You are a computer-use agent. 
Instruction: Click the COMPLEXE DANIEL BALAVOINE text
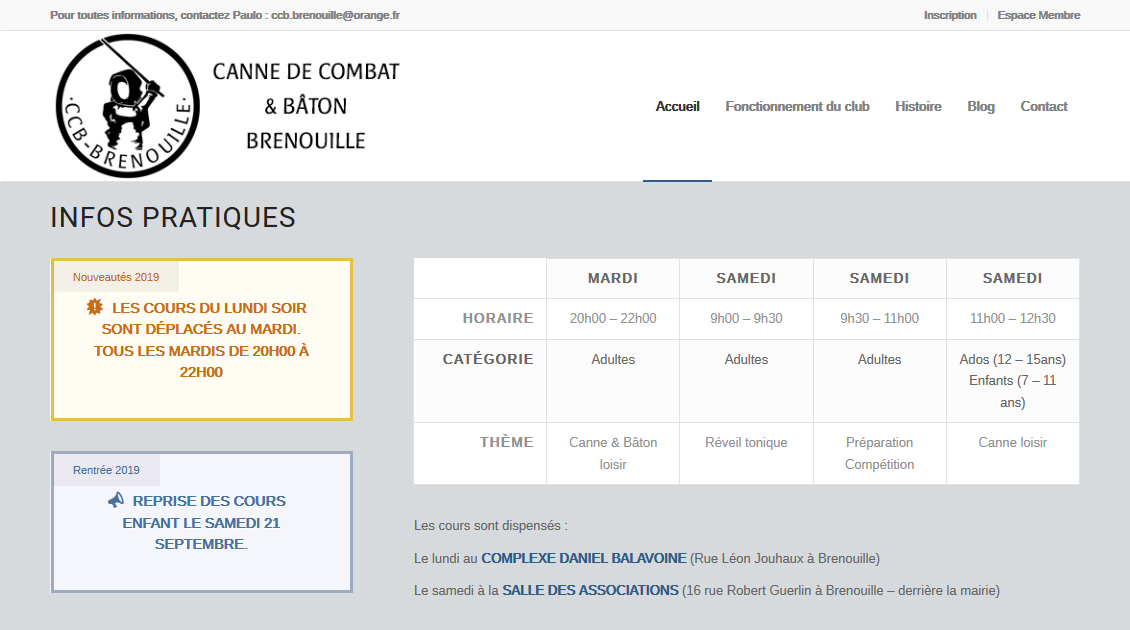[583, 558]
